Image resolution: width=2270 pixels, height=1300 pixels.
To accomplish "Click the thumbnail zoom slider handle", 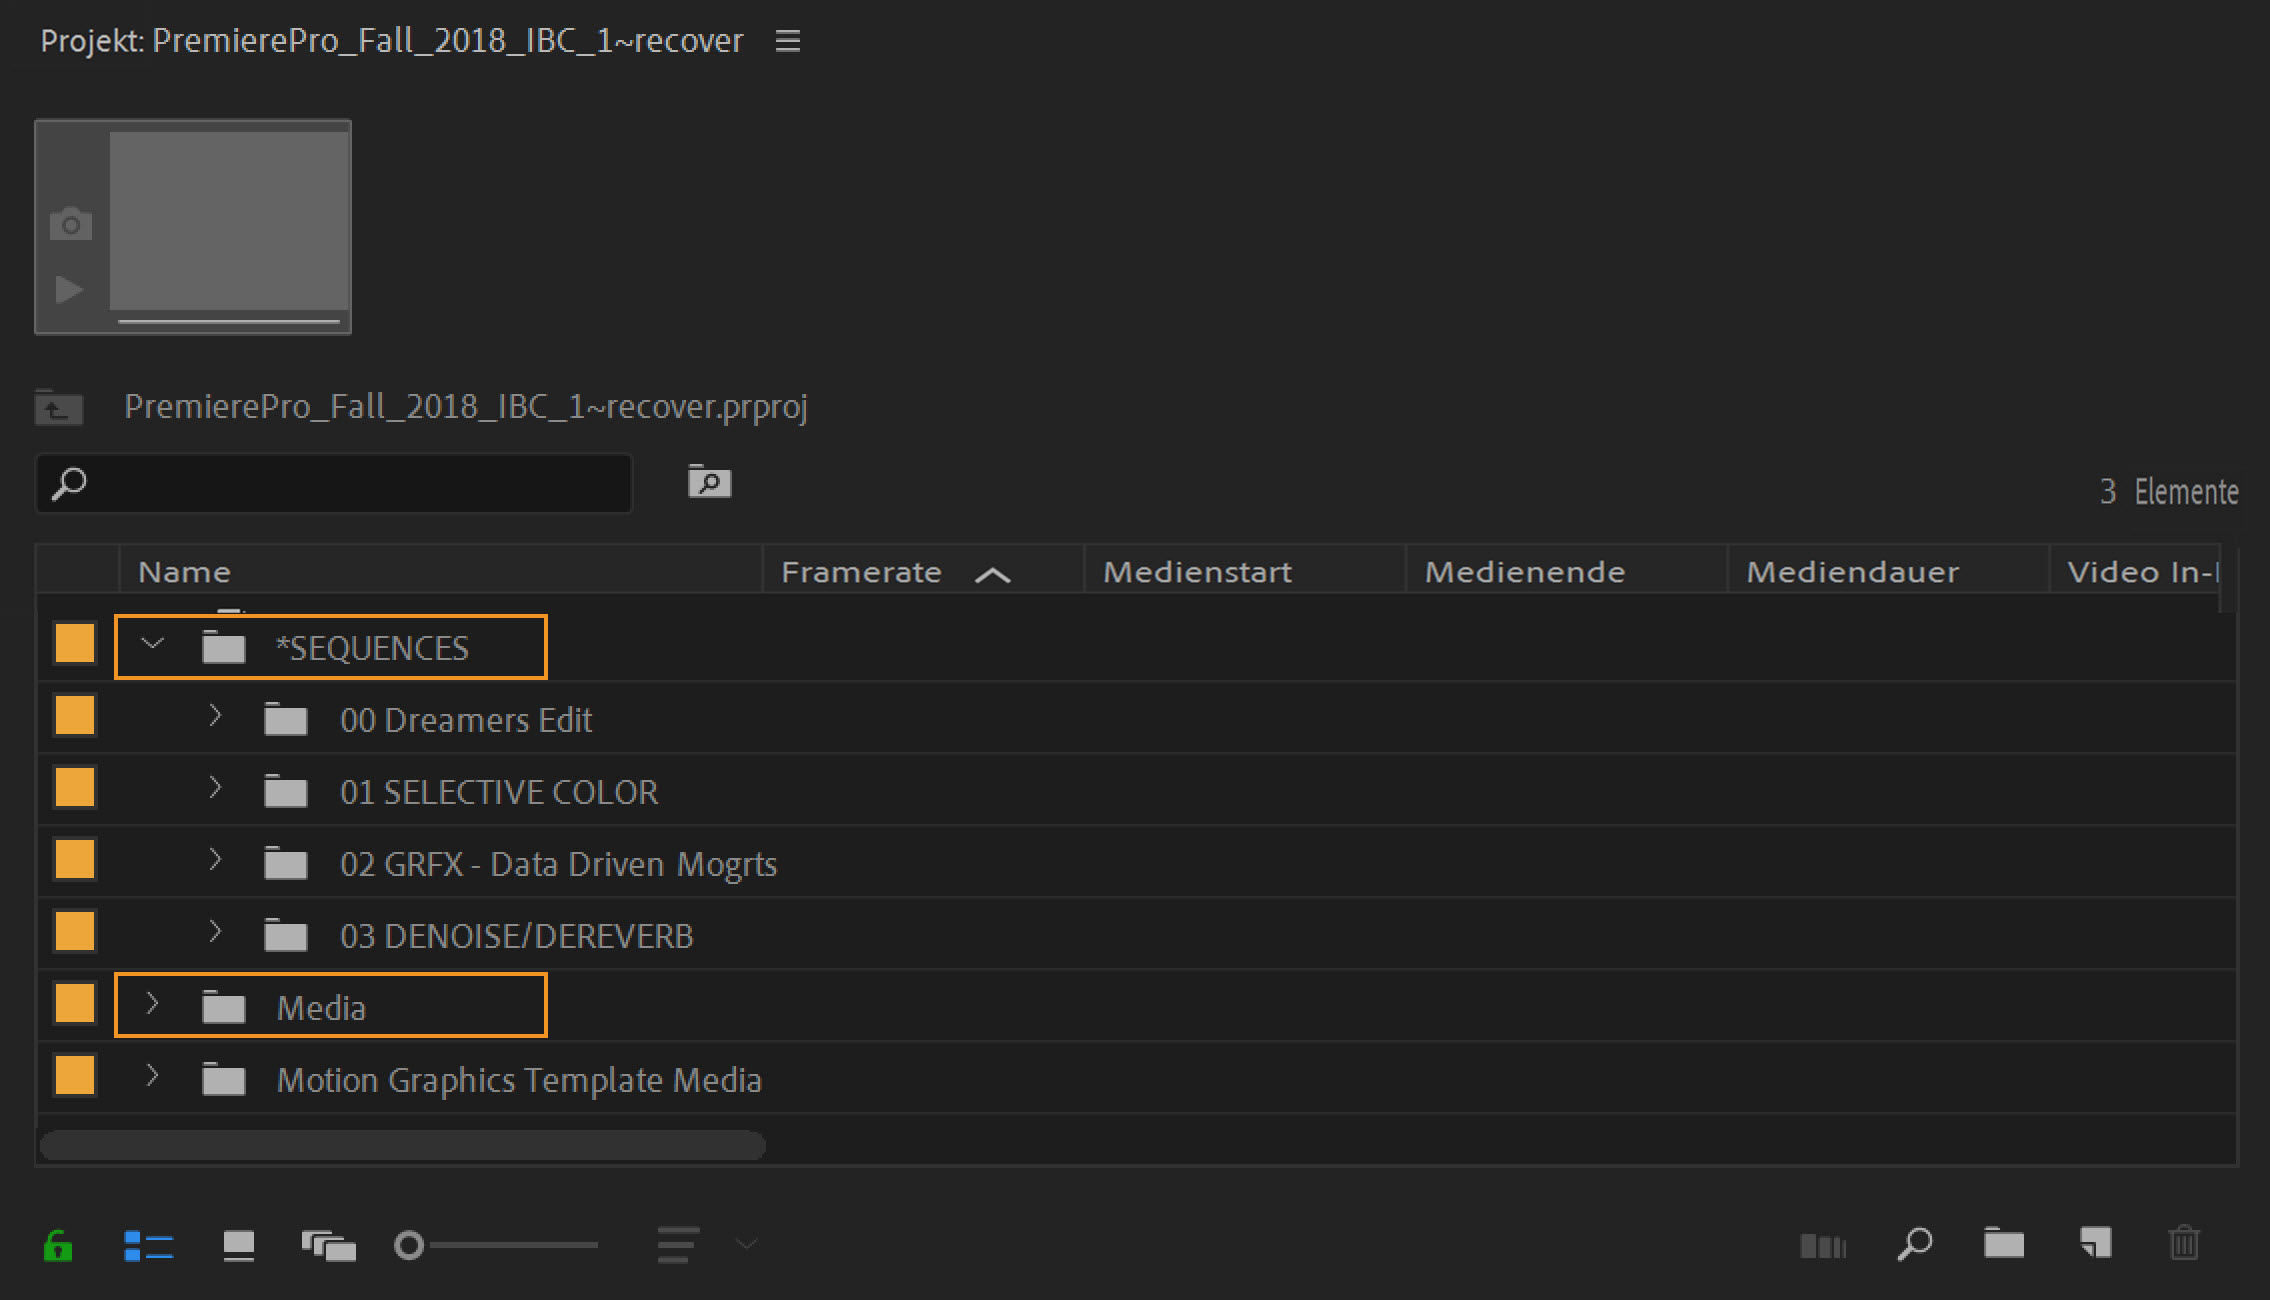I will pyautogui.click(x=409, y=1246).
